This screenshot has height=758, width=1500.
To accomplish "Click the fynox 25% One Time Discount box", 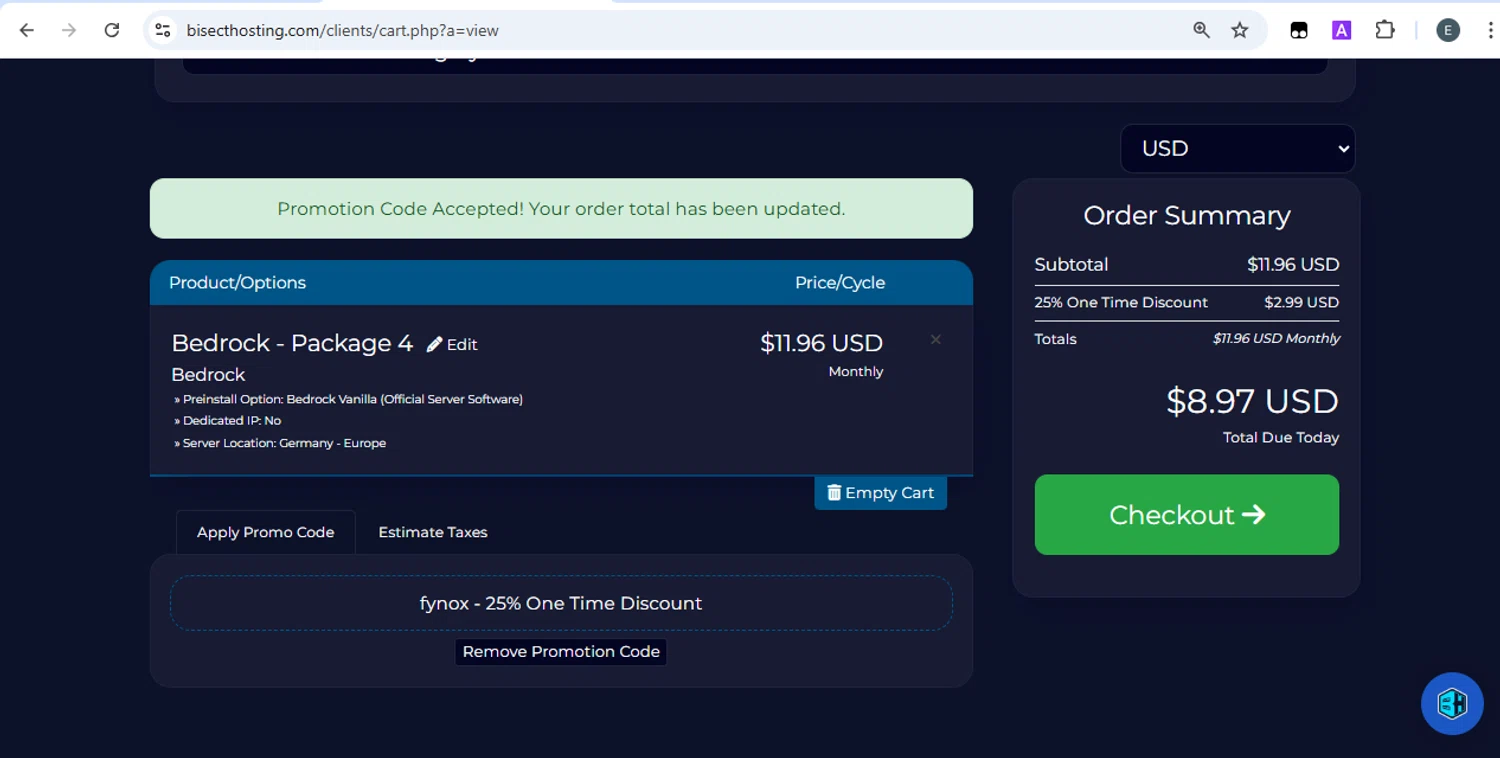I will click(561, 603).
